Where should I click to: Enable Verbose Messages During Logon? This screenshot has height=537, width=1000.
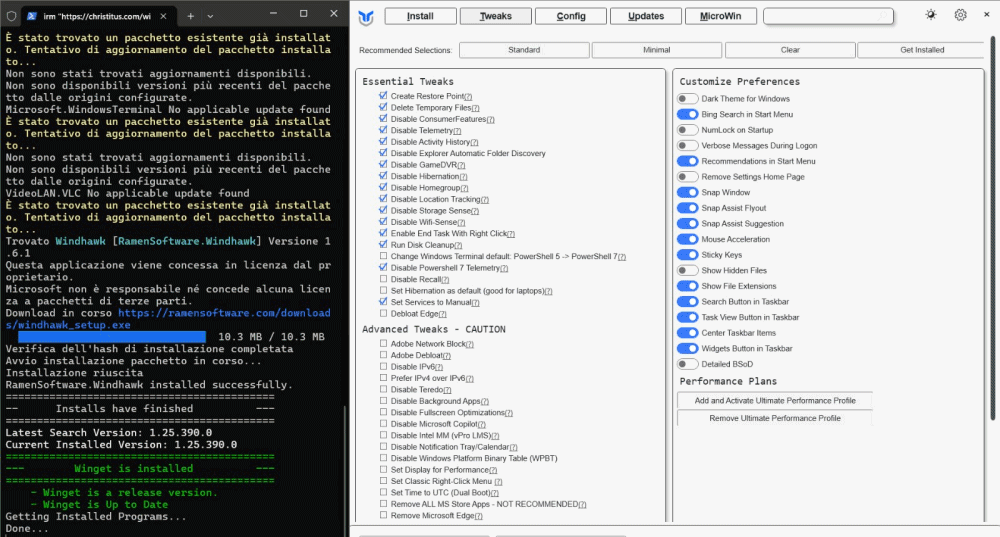coord(688,145)
